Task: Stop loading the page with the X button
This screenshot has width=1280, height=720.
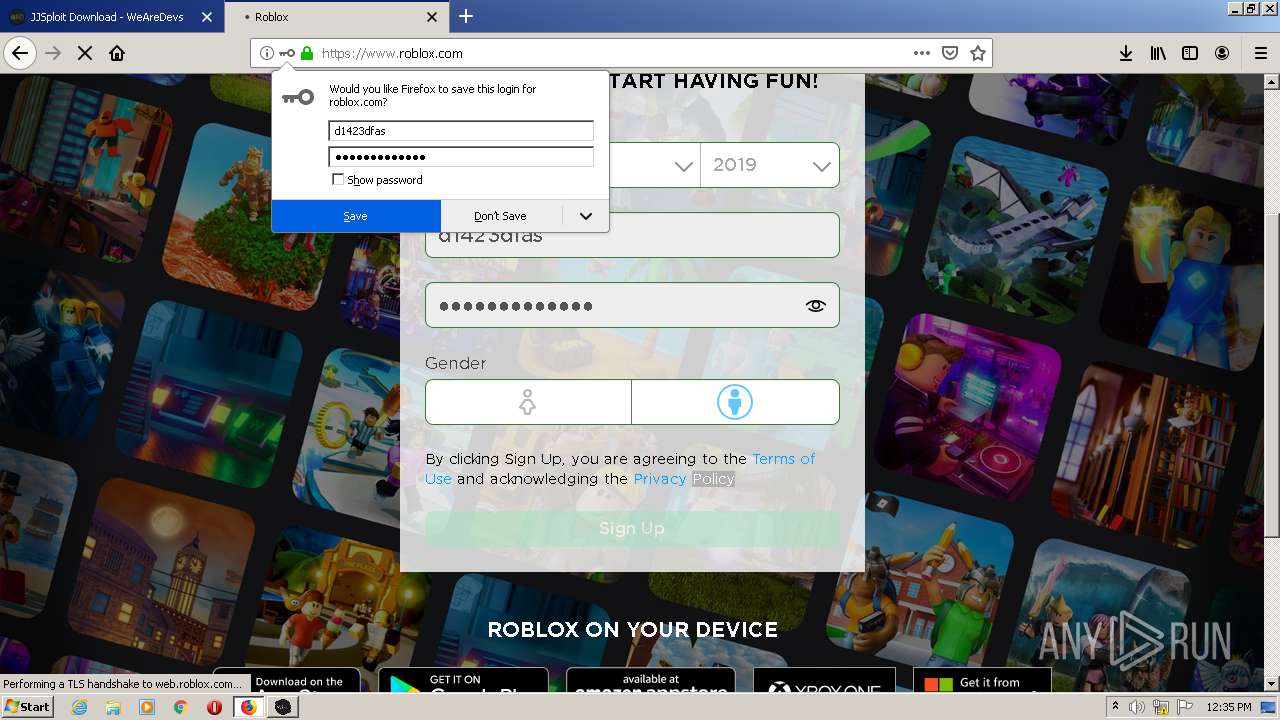Action: 85,53
